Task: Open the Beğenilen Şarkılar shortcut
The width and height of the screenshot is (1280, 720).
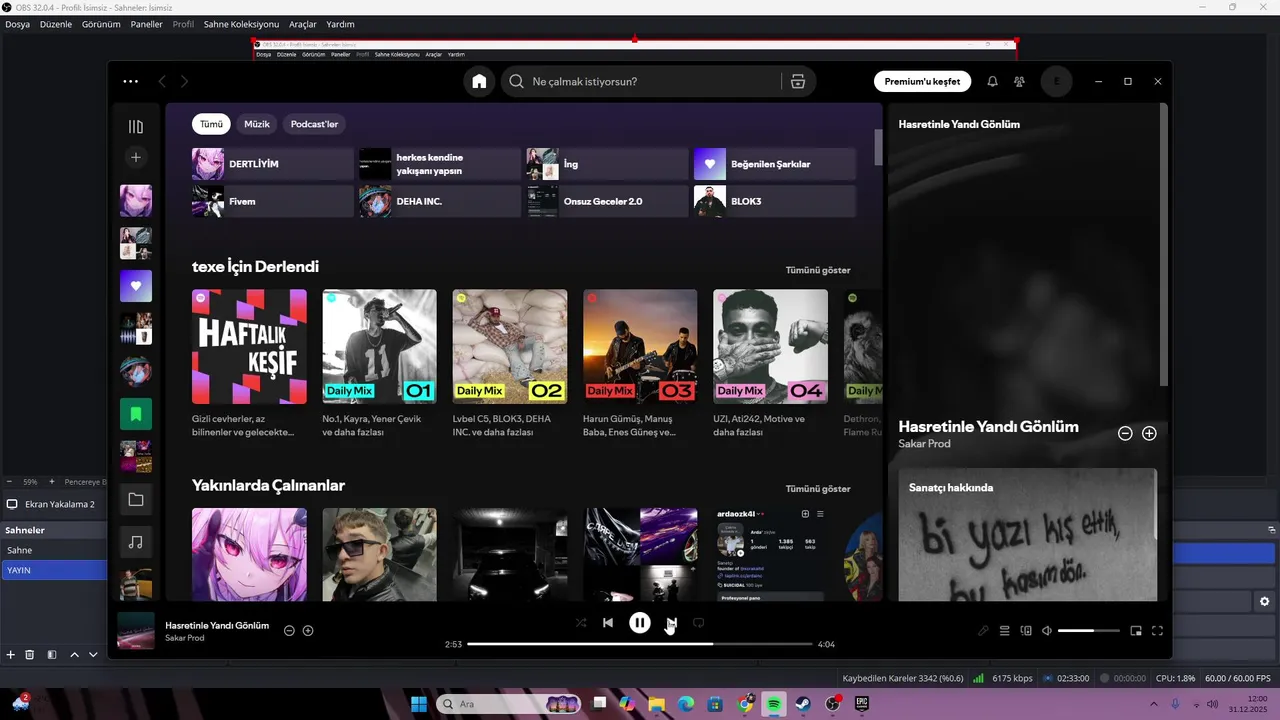Action: click(775, 164)
